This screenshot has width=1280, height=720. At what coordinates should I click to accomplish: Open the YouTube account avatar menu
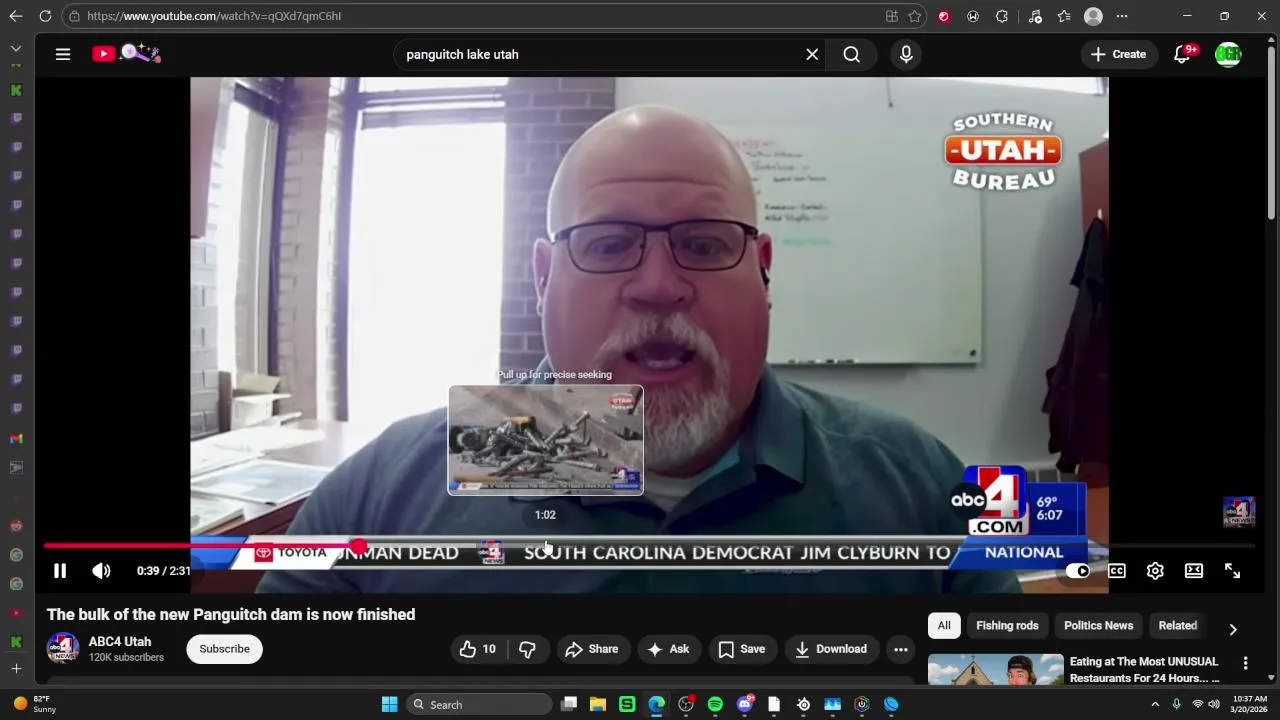(x=1228, y=54)
